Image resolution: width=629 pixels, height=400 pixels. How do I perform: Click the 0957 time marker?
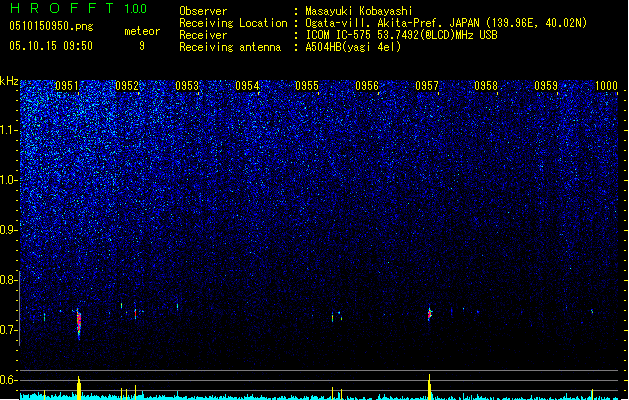(427, 86)
